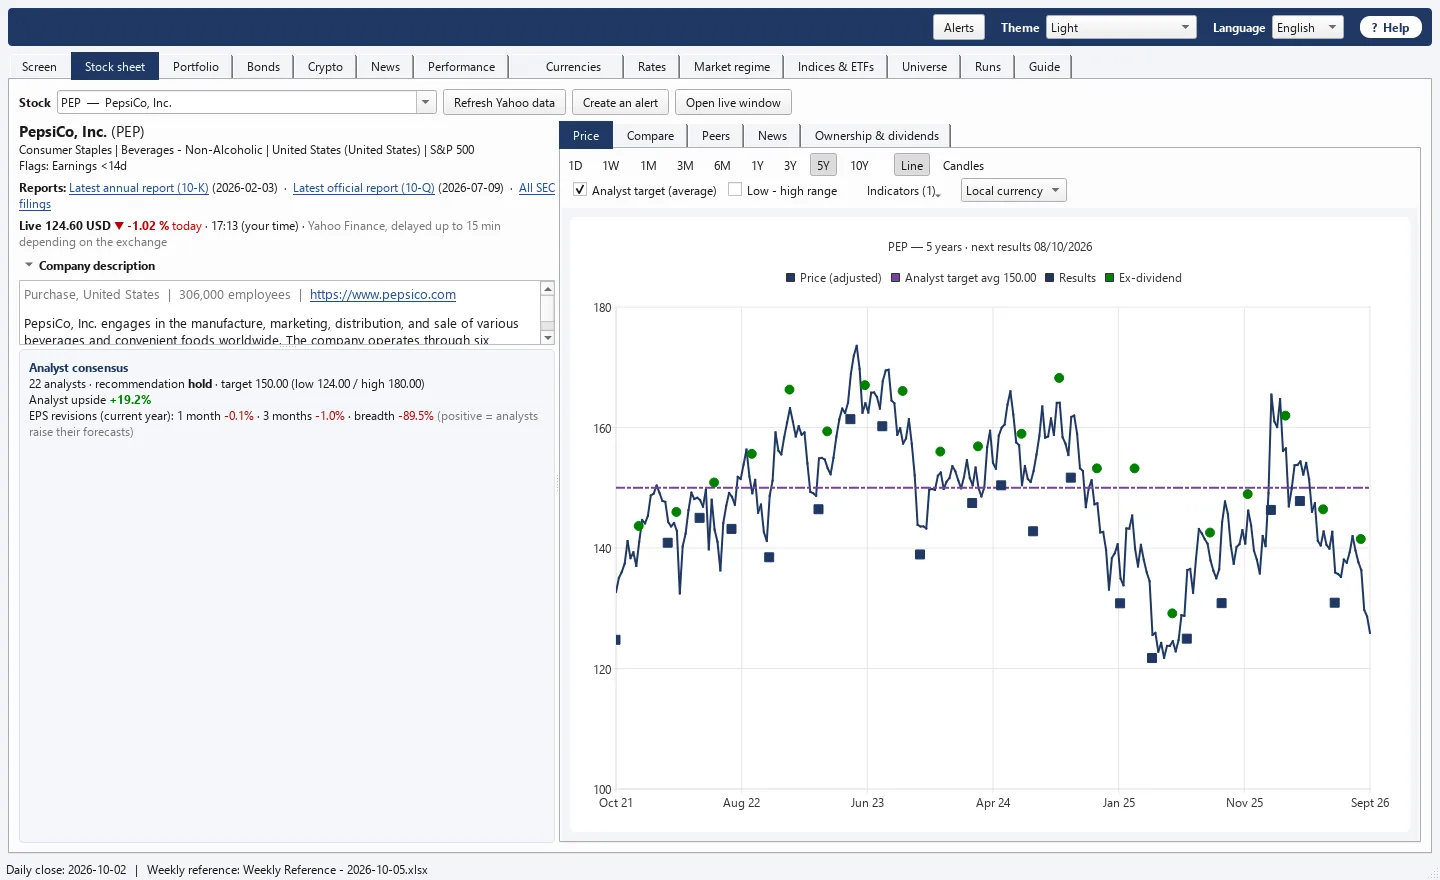The image size is (1440, 880).
Task: Open the Stock selector dropdown arrow
Action: point(426,102)
